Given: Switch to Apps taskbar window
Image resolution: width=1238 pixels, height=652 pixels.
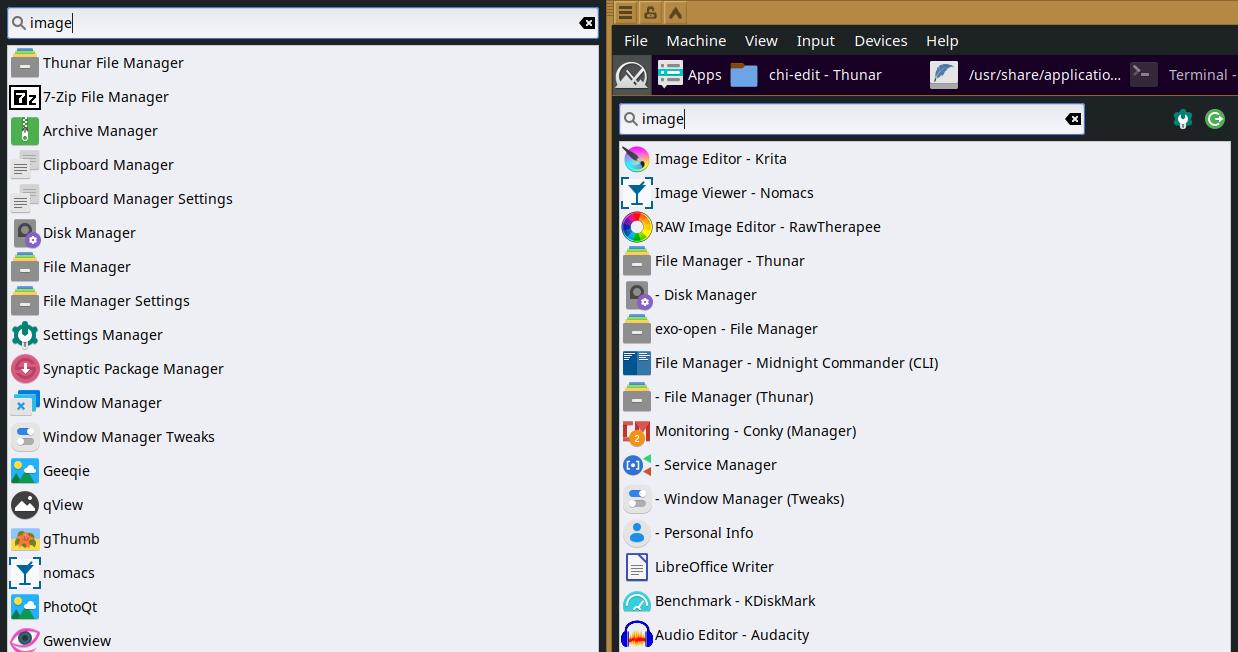Looking at the screenshot, I should [x=690, y=75].
